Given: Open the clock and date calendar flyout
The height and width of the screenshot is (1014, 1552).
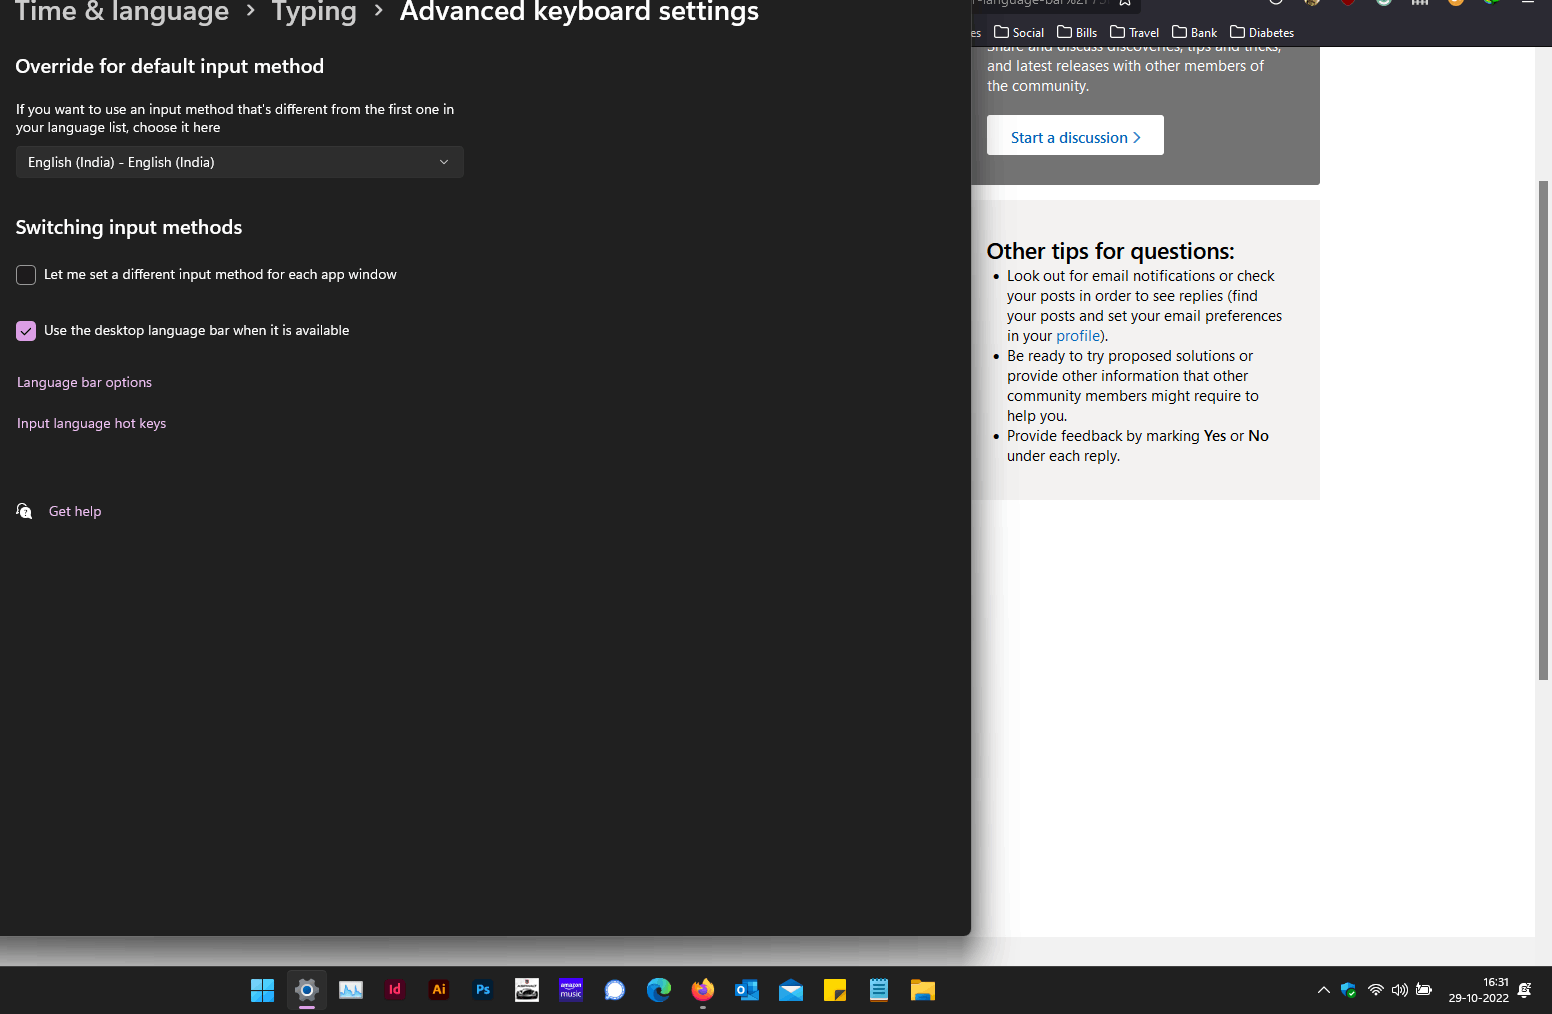Looking at the screenshot, I should [x=1479, y=990].
